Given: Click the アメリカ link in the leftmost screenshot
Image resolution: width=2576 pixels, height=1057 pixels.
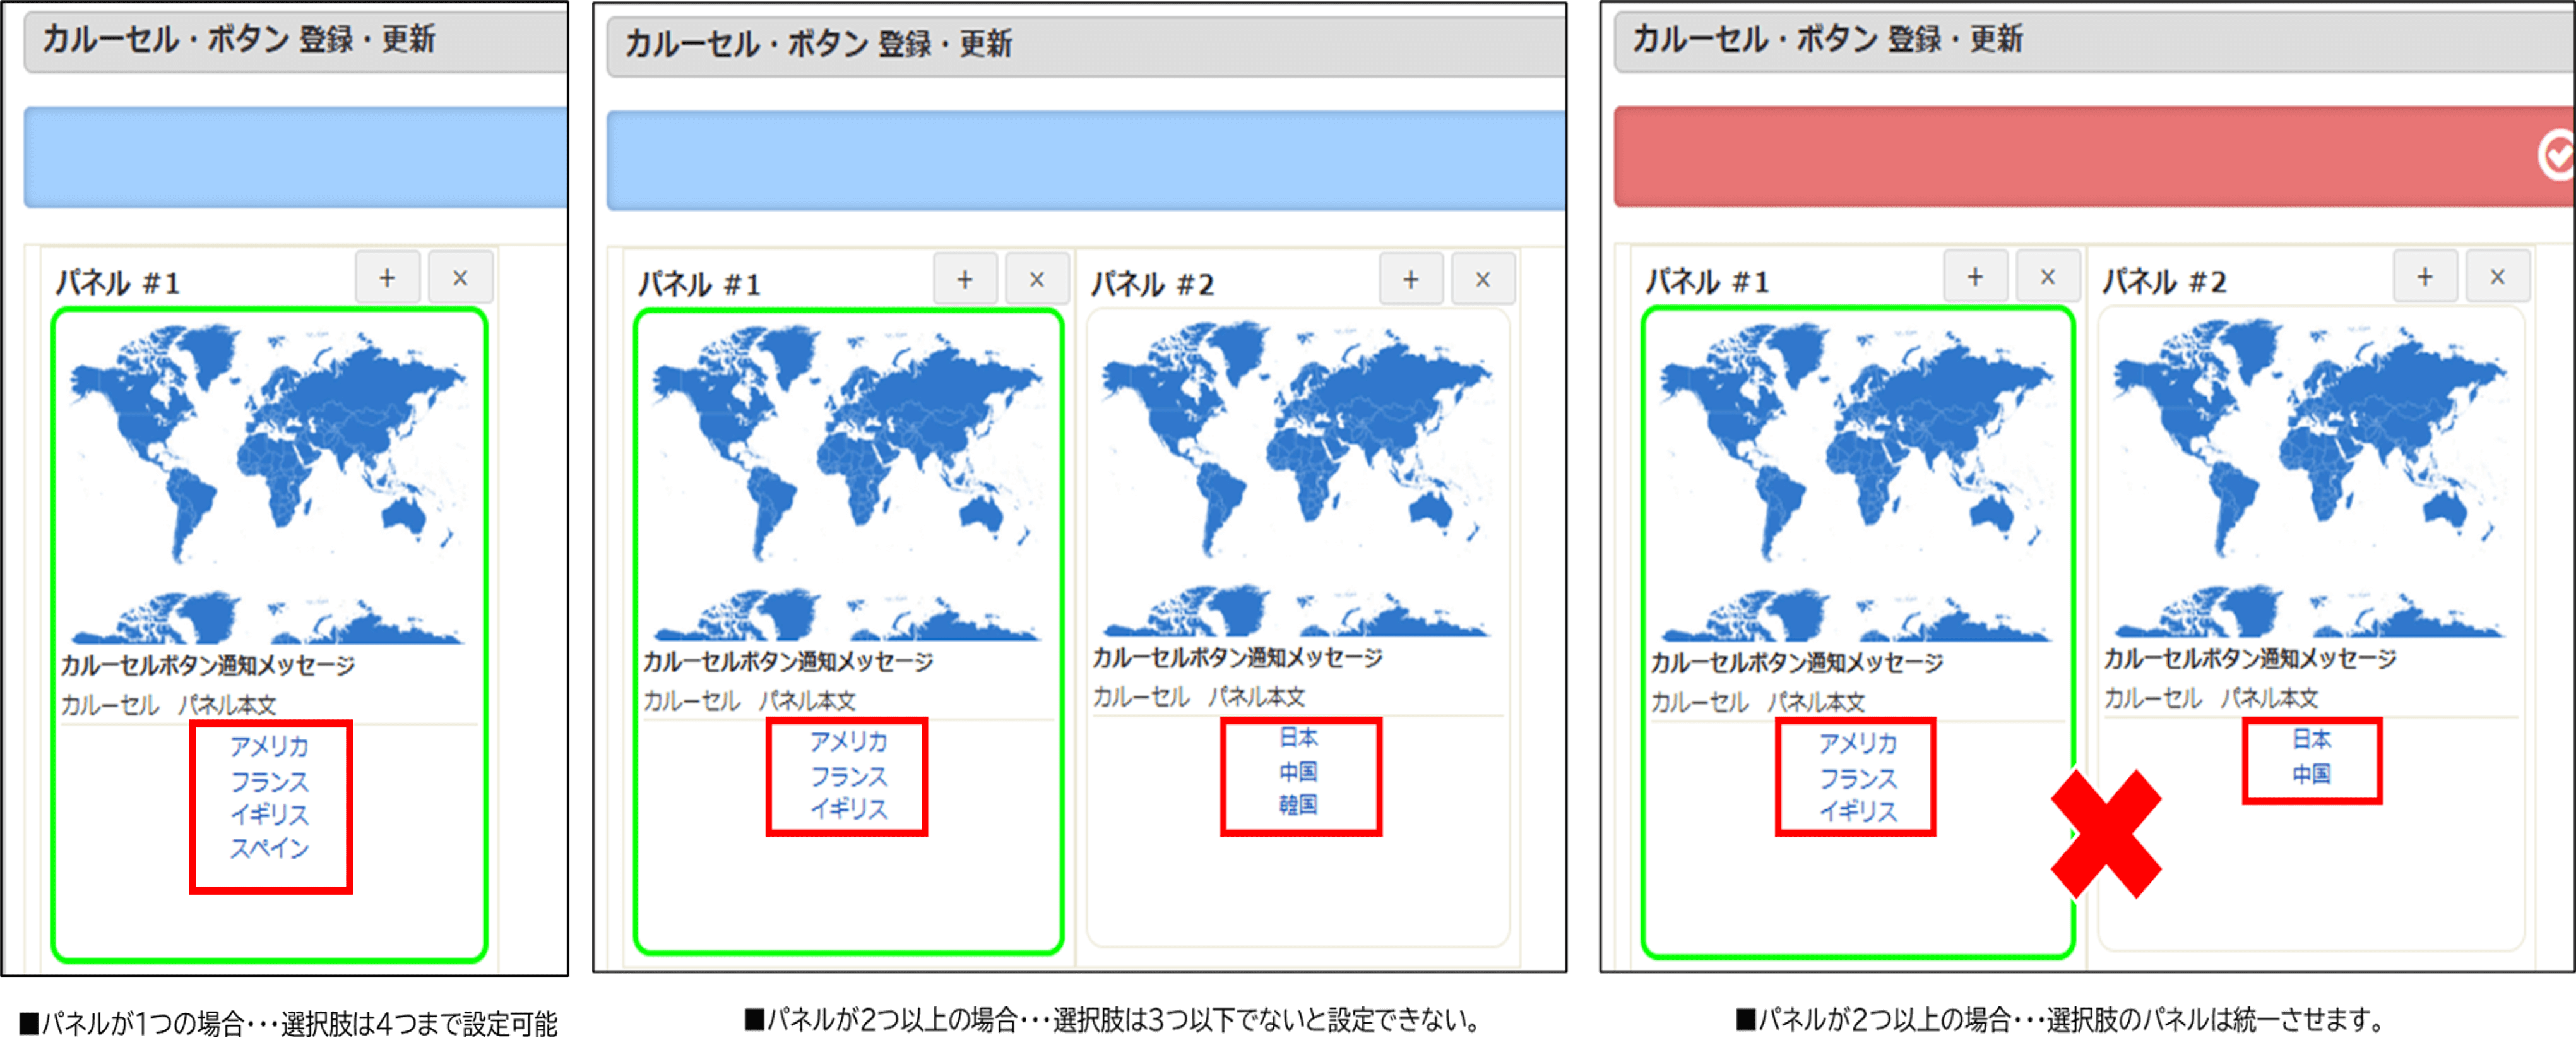Looking at the screenshot, I should click(270, 746).
